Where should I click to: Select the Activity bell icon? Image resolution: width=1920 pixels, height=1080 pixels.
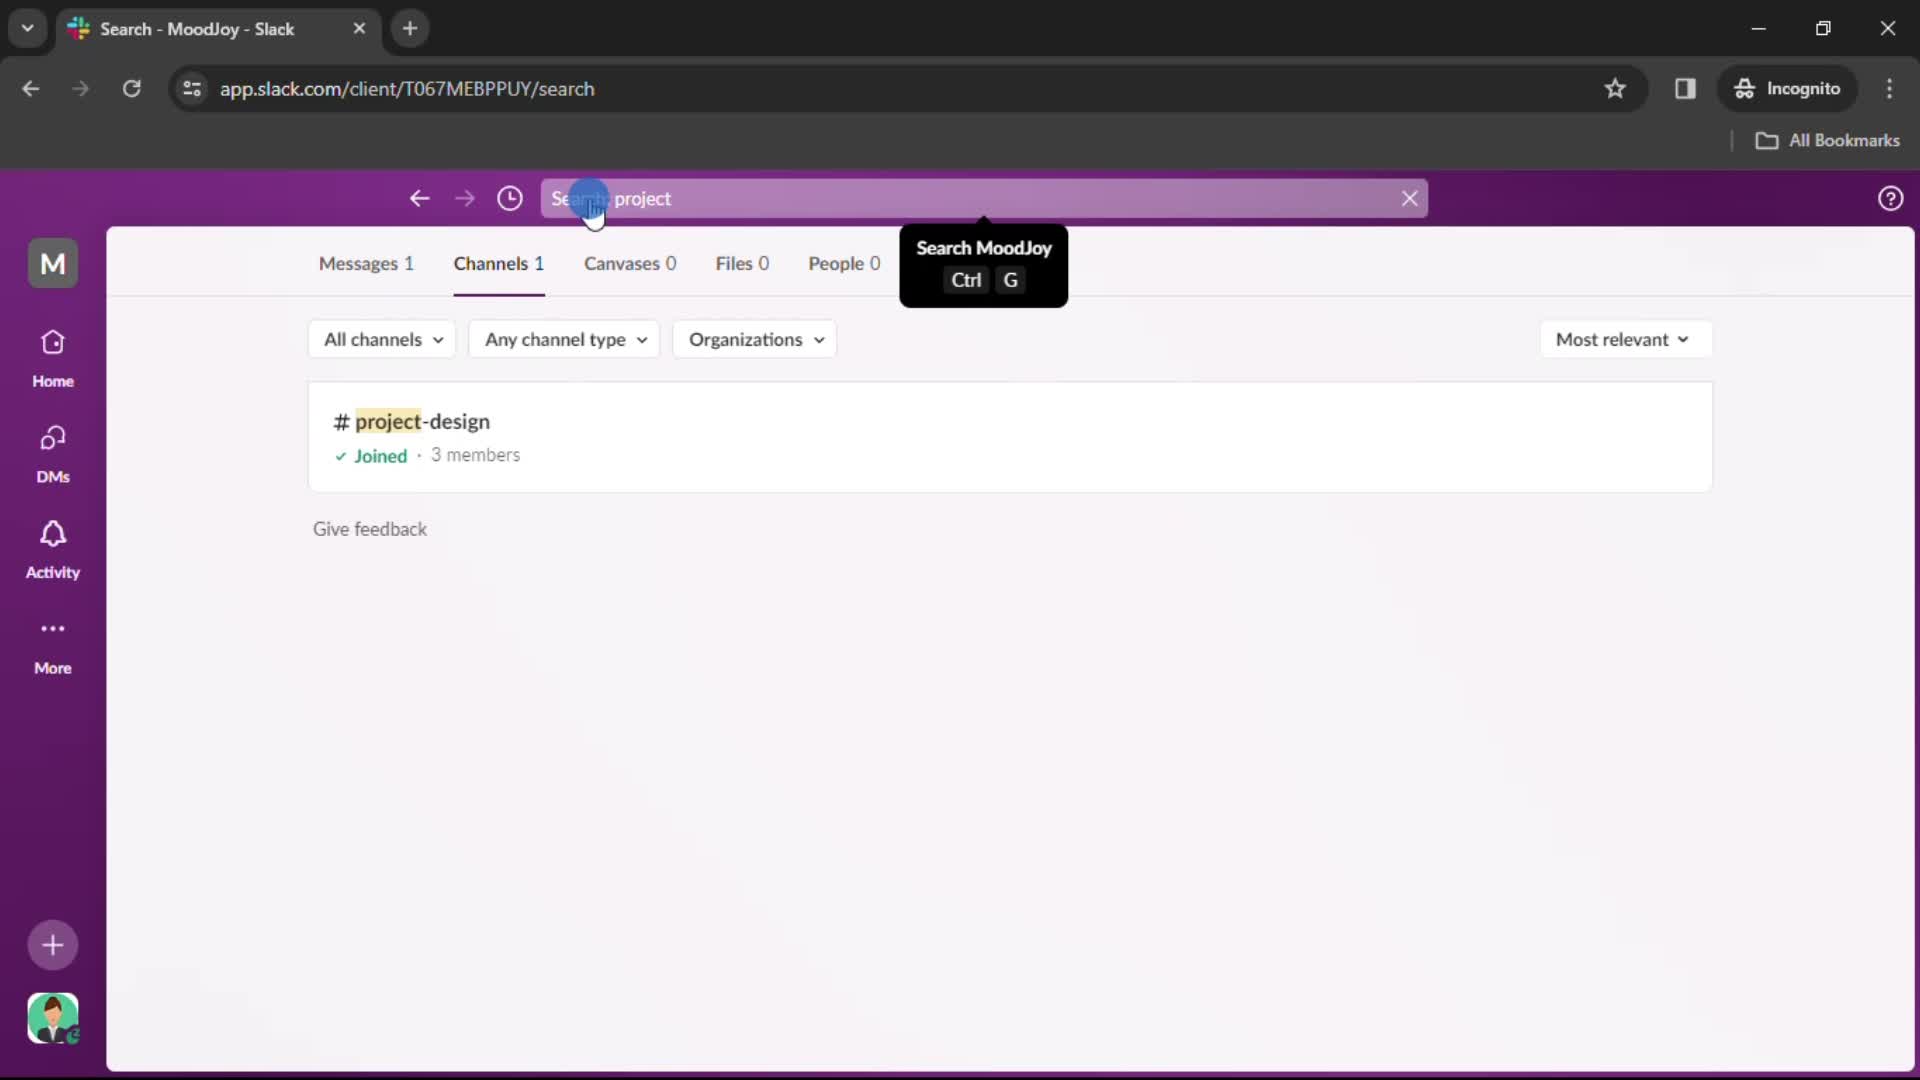click(53, 533)
